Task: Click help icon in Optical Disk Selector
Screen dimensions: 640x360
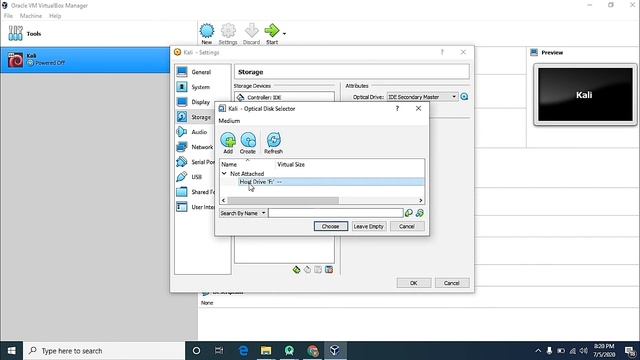Action: tap(397, 108)
